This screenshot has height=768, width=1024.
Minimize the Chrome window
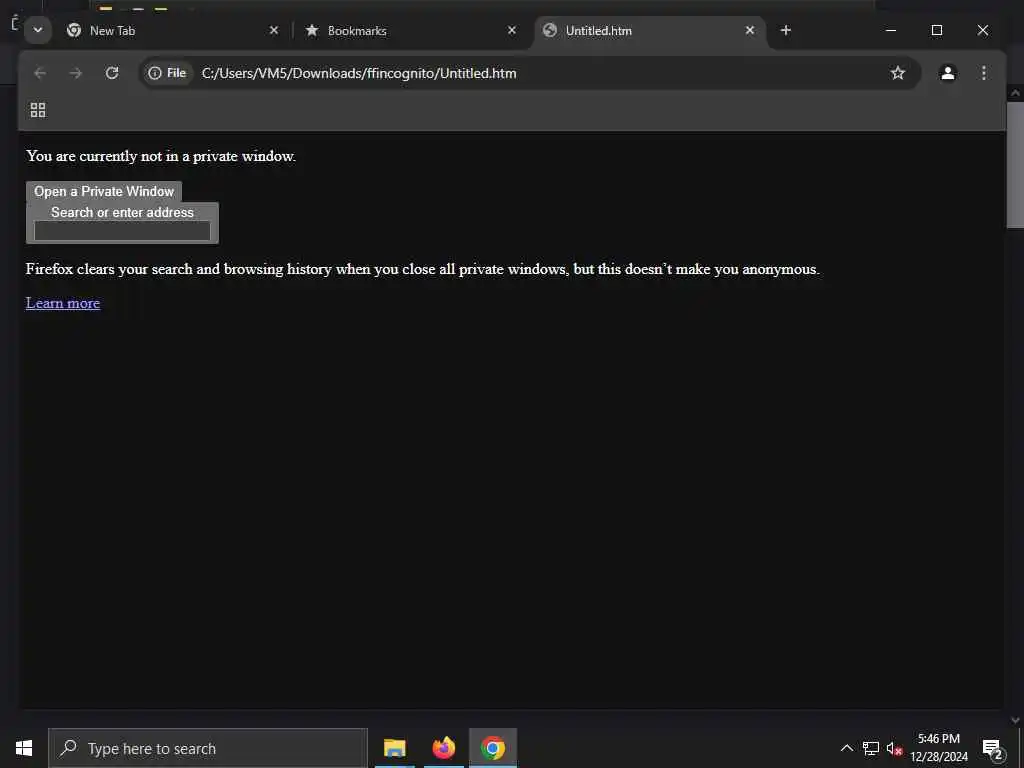891,30
